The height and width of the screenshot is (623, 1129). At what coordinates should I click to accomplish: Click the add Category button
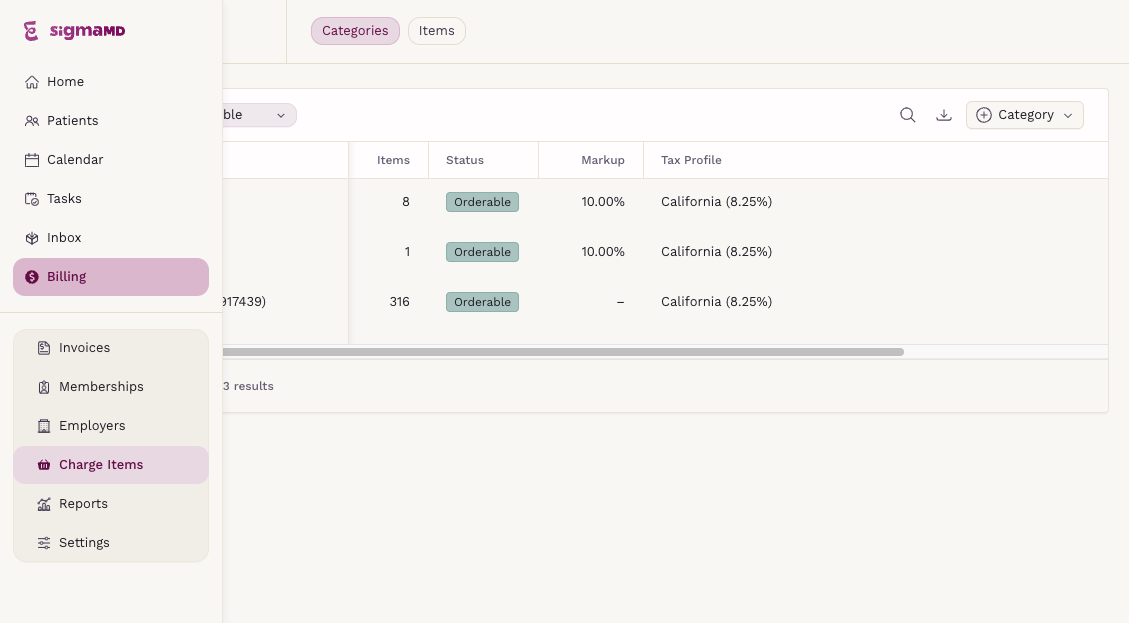point(1025,115)
